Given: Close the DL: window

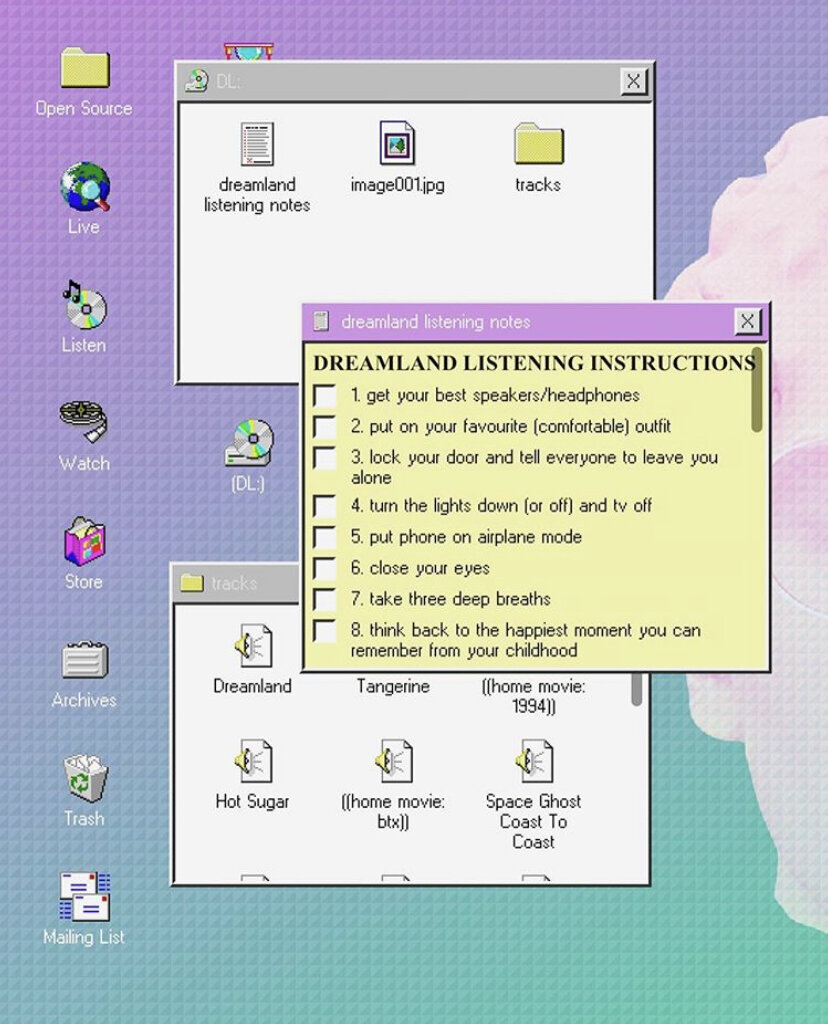Looking at the screenshot, I should (633, 81).
